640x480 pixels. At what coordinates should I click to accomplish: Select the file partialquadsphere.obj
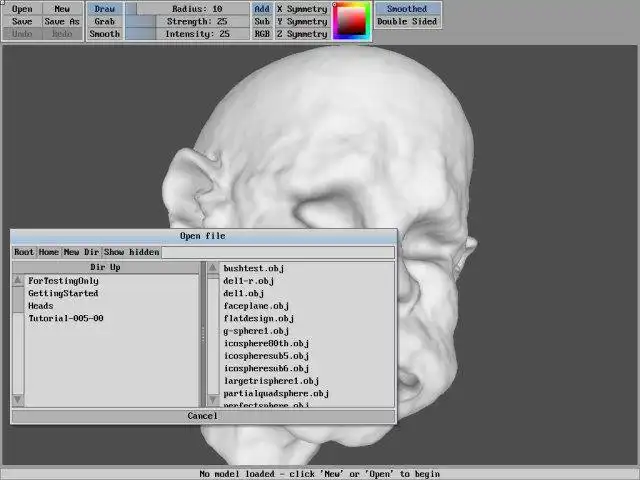[276, 393]
